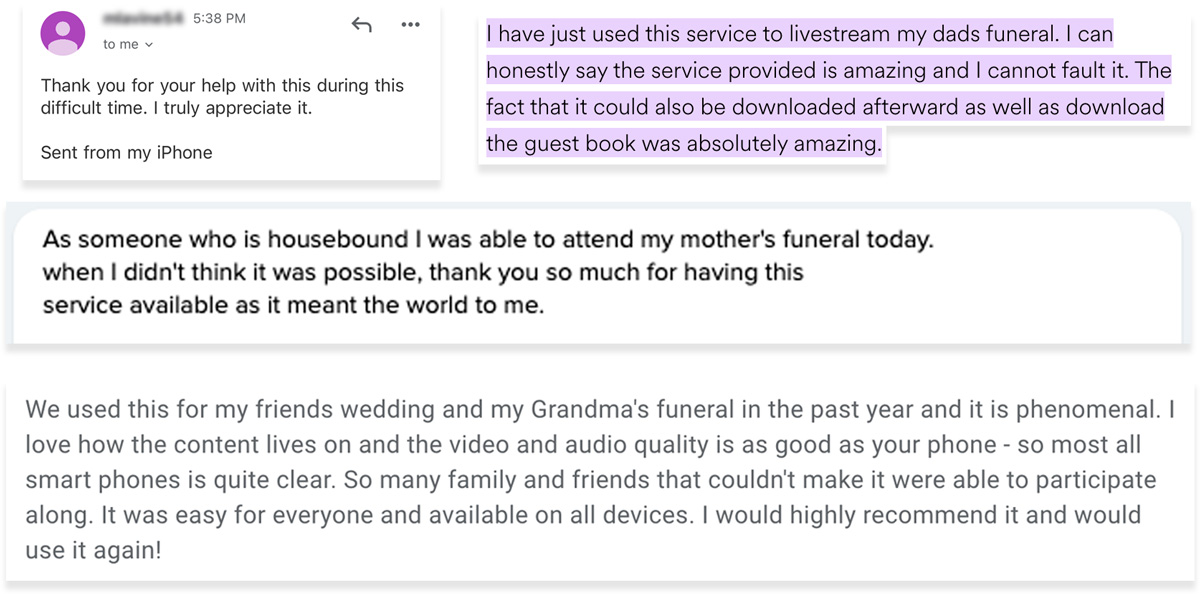The height and width of the screenshot is (594, 1200).
Task: Click the "downloaded afterward" highlighted line
Action: [825, 107]
